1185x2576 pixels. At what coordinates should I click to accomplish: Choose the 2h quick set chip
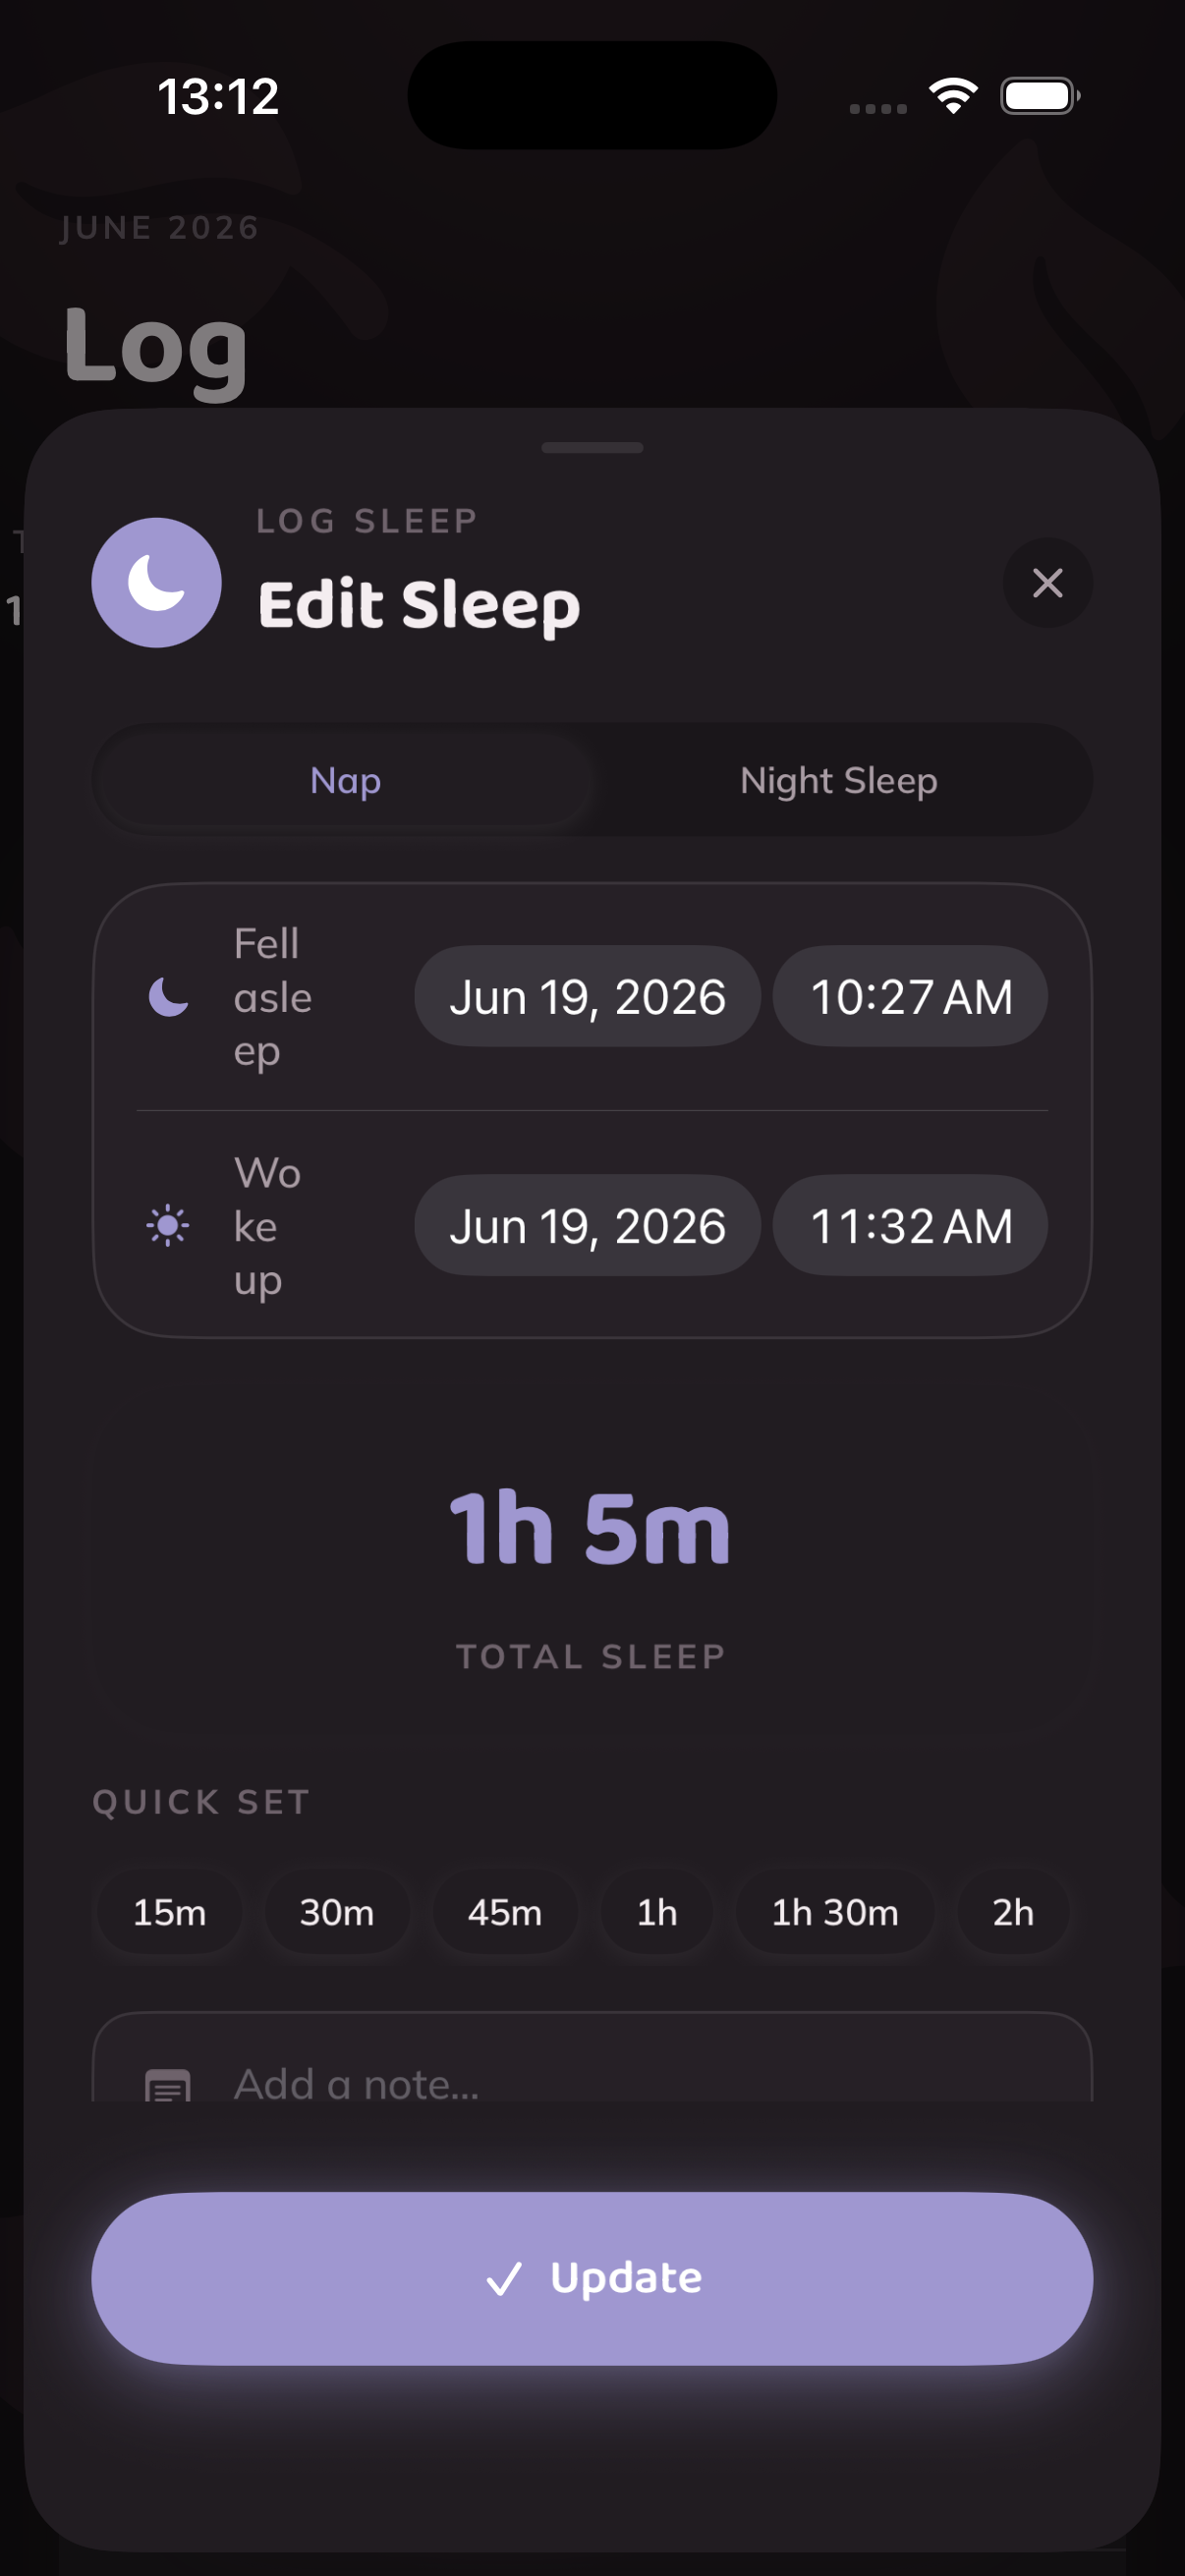1013,1912
